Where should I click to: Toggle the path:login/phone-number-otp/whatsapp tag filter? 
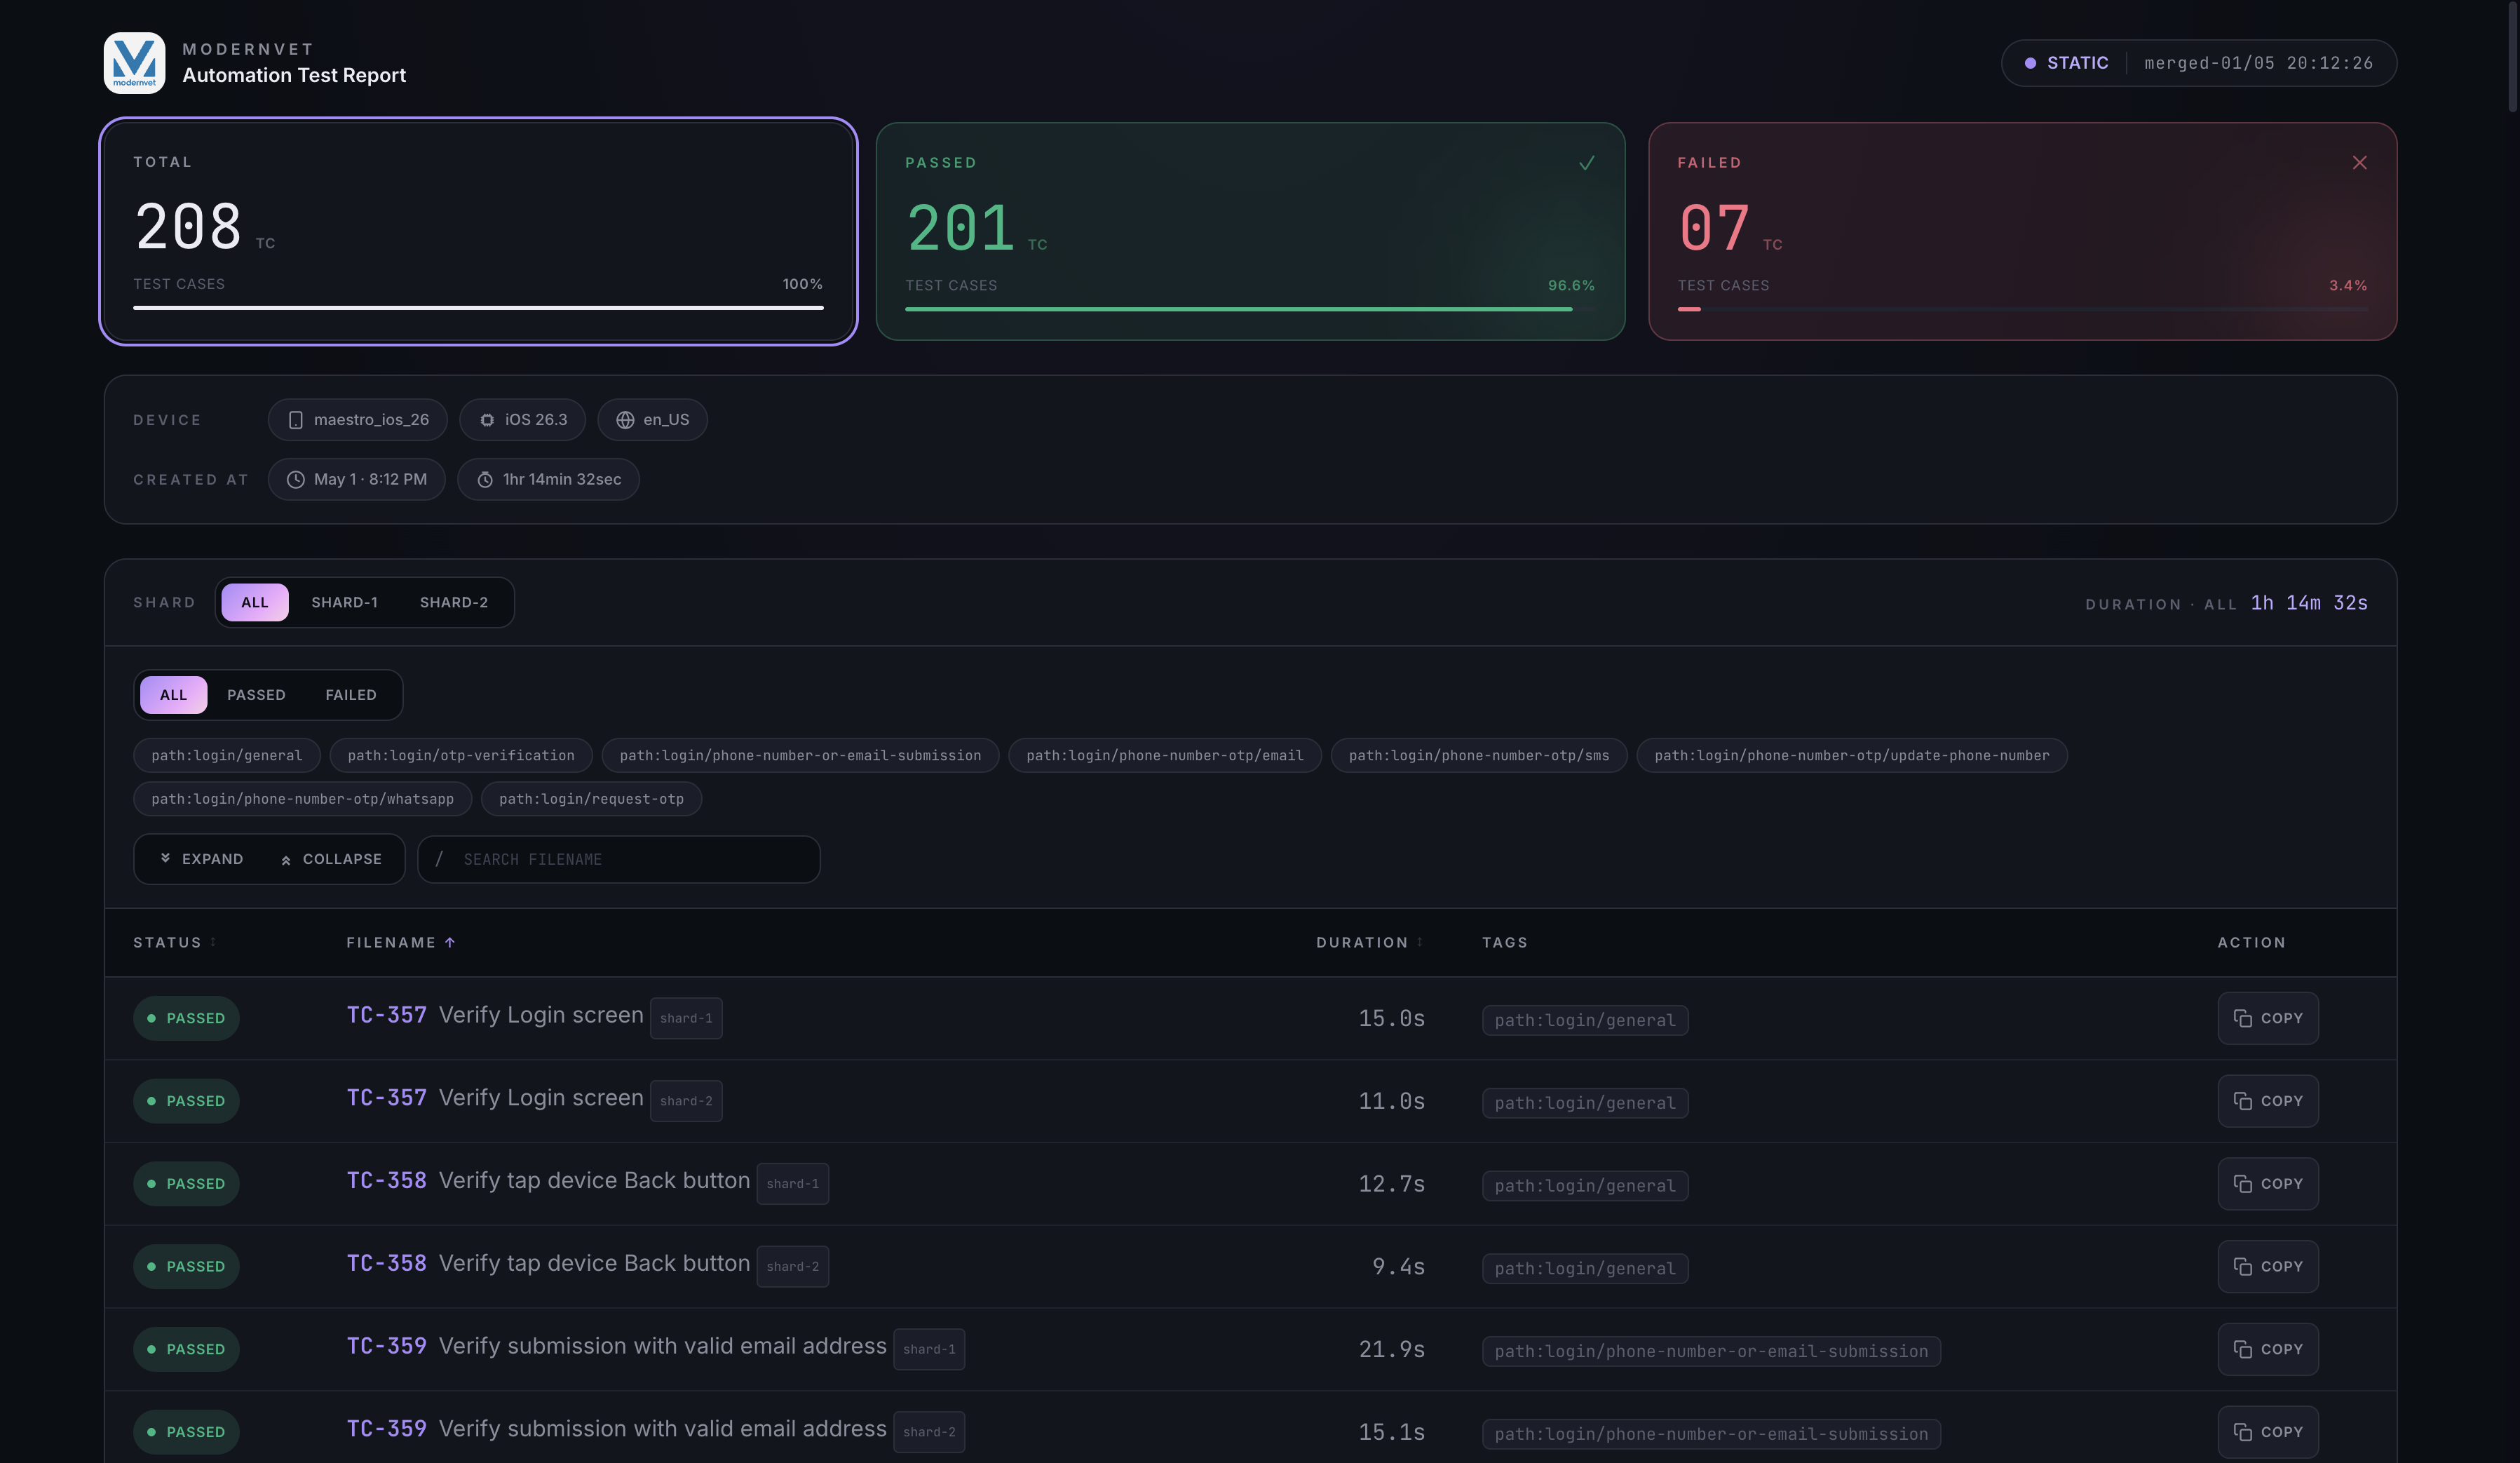click(302, 799)
